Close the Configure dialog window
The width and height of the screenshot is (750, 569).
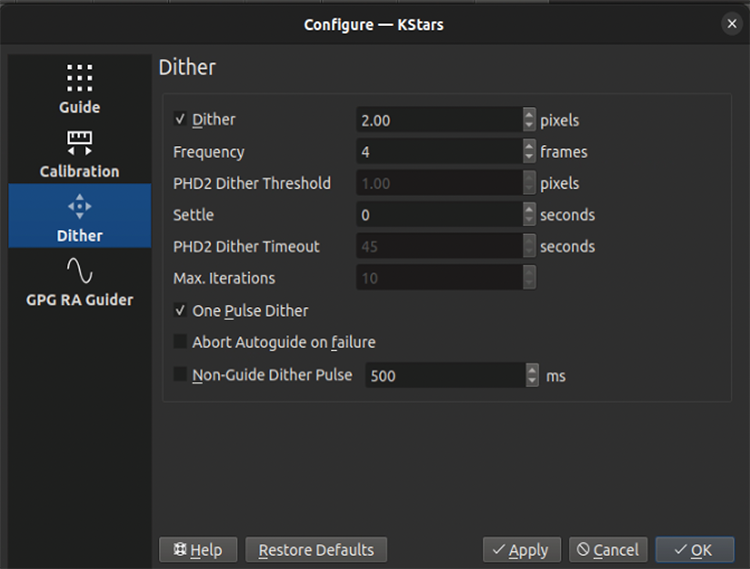coord(732,24)
